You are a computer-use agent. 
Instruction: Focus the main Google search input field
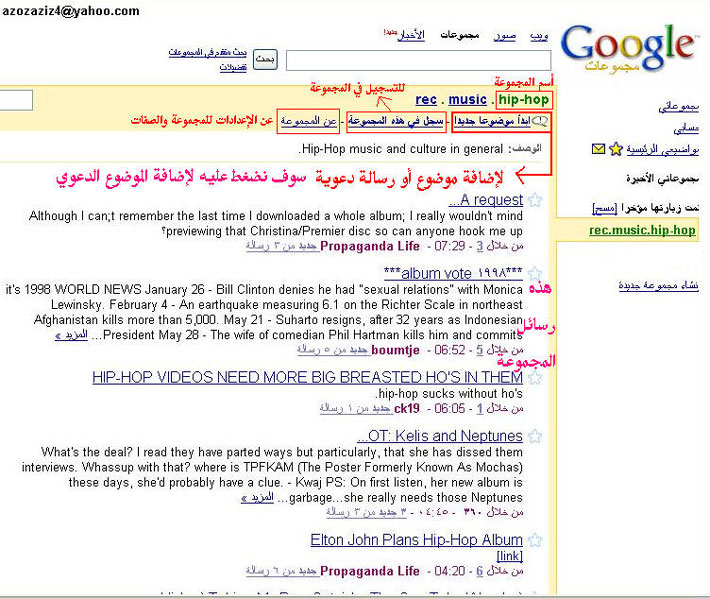tap(418, 60)
